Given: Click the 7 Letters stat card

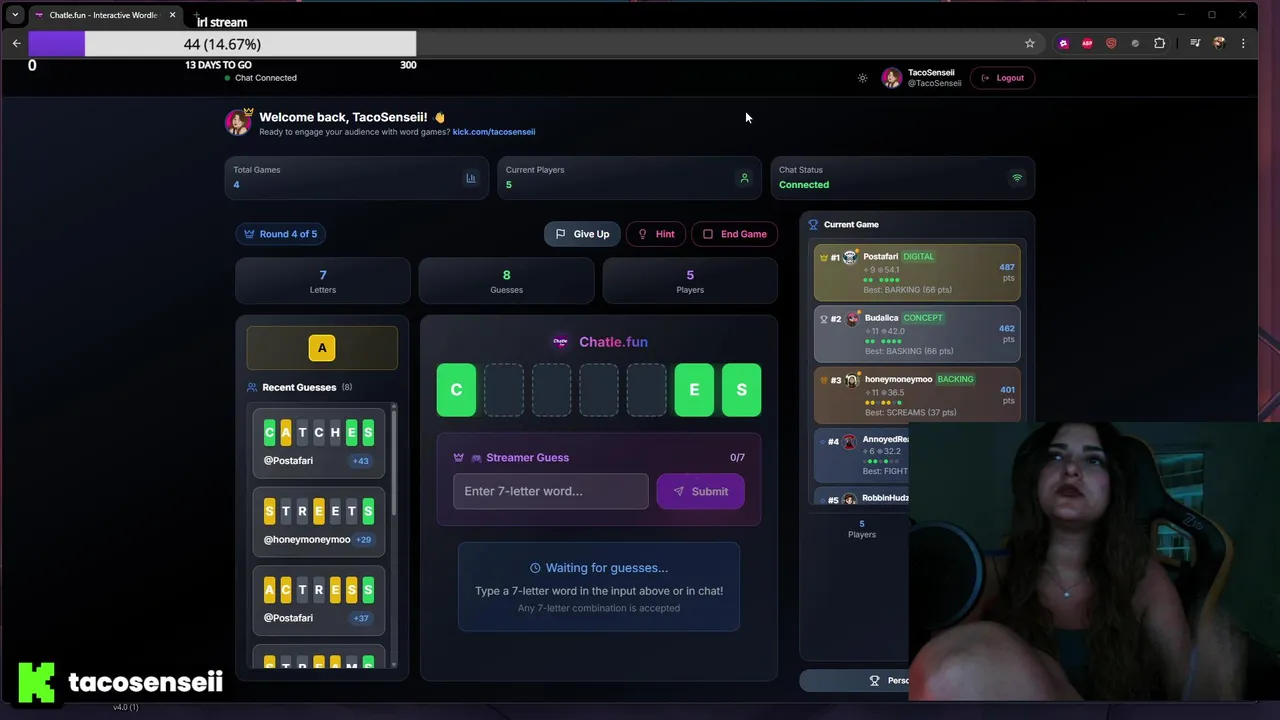Looking at the screenshot, I should 323,281.
